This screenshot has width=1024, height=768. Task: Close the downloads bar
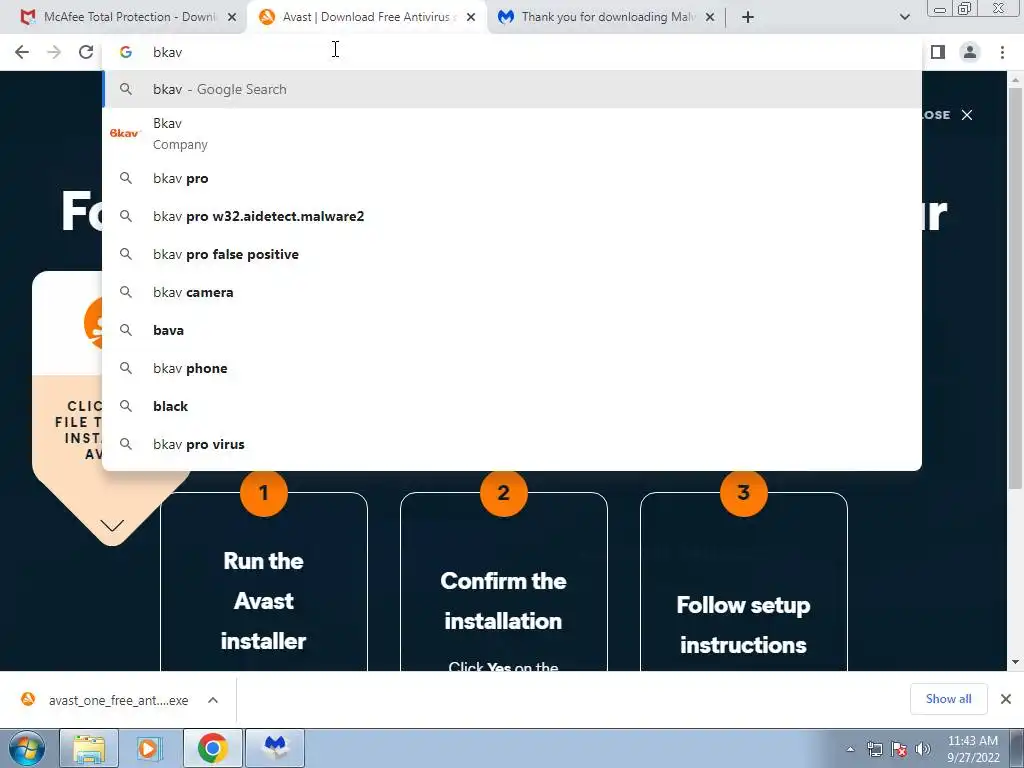1006,699
